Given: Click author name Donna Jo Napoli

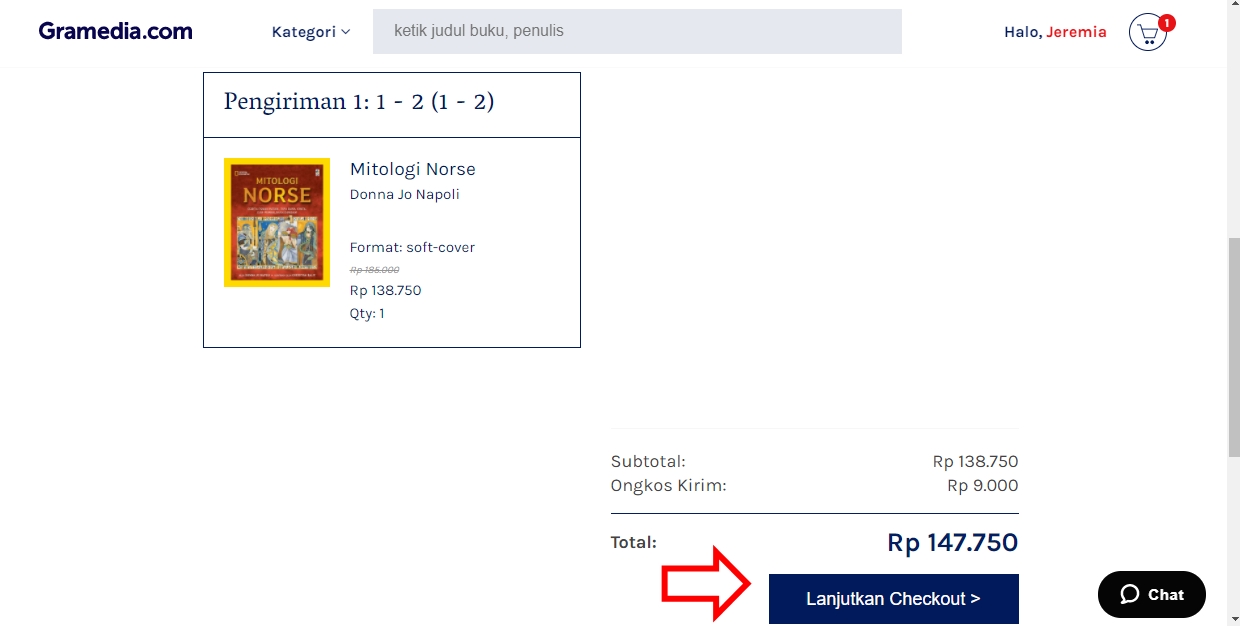Looking at the screenshot, I should pos(405,194).
